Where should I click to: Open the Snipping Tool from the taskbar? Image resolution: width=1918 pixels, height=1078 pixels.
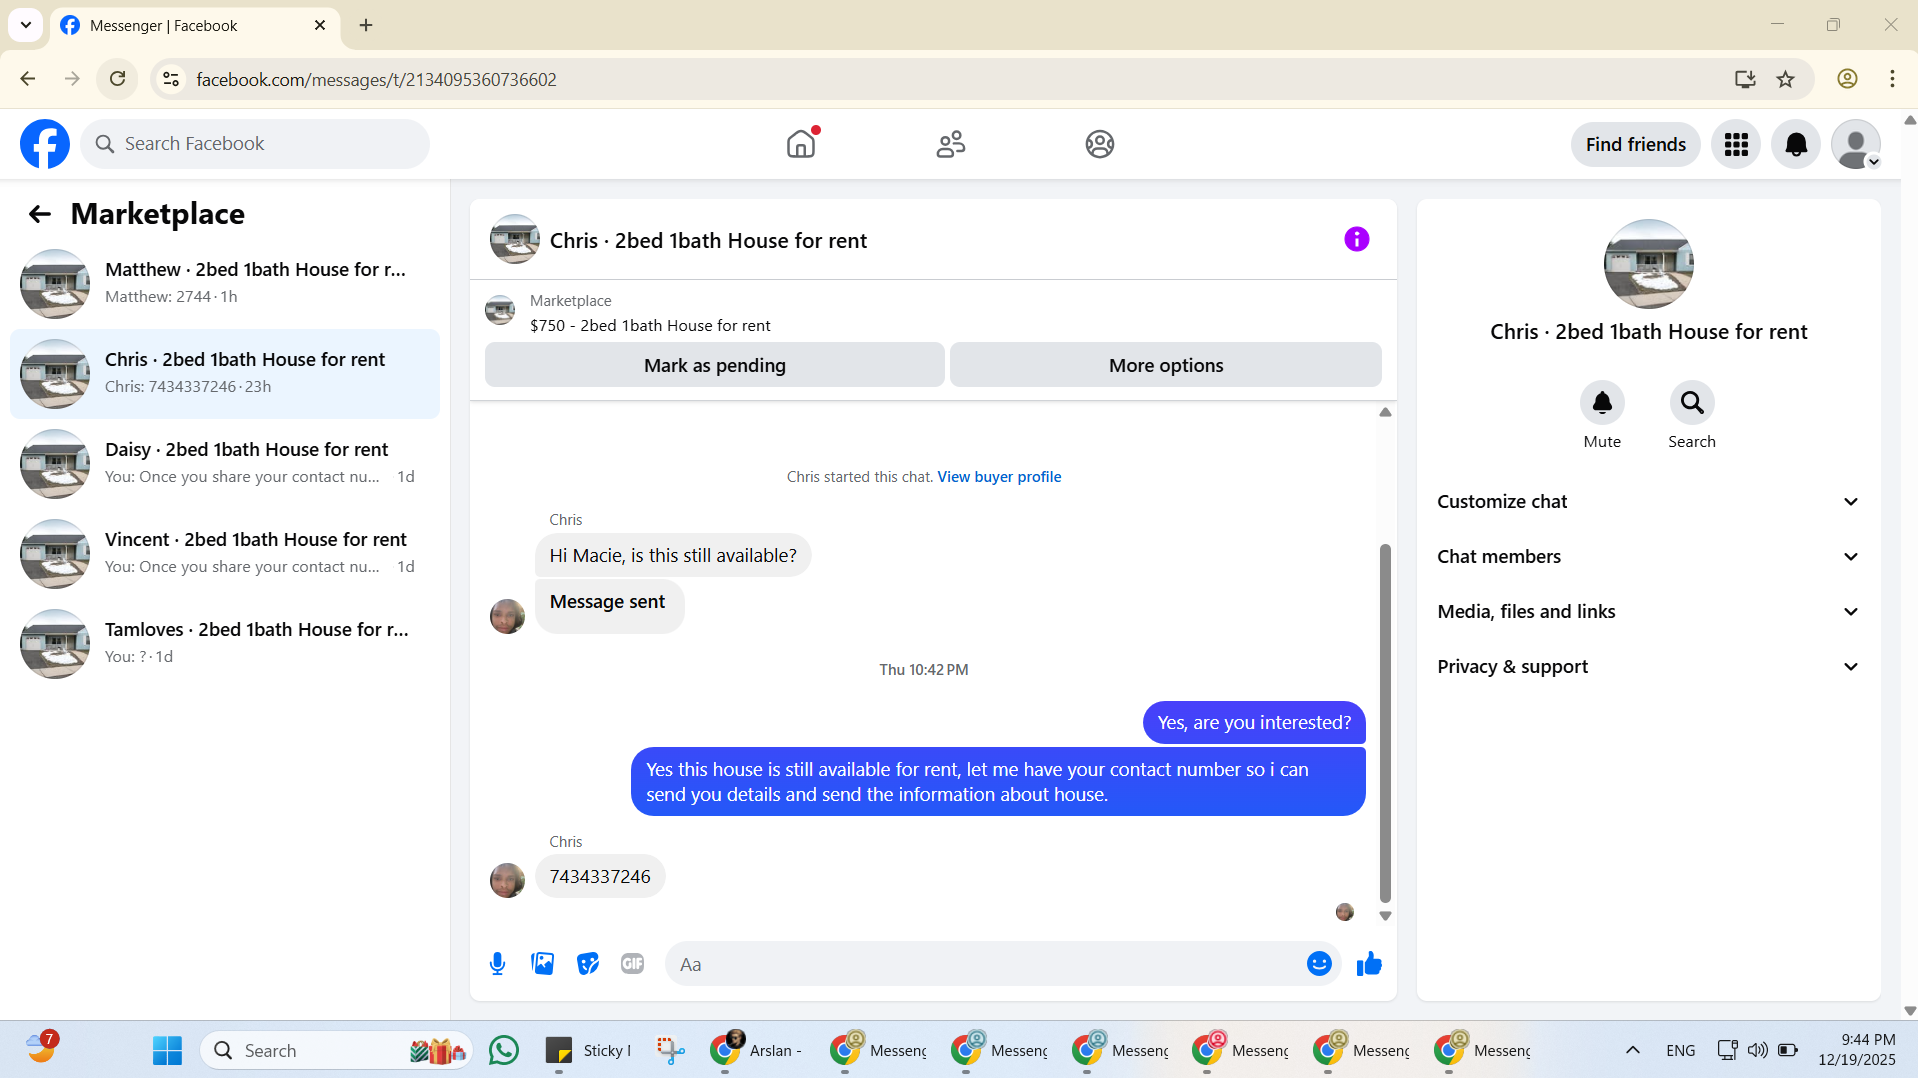670,1050
